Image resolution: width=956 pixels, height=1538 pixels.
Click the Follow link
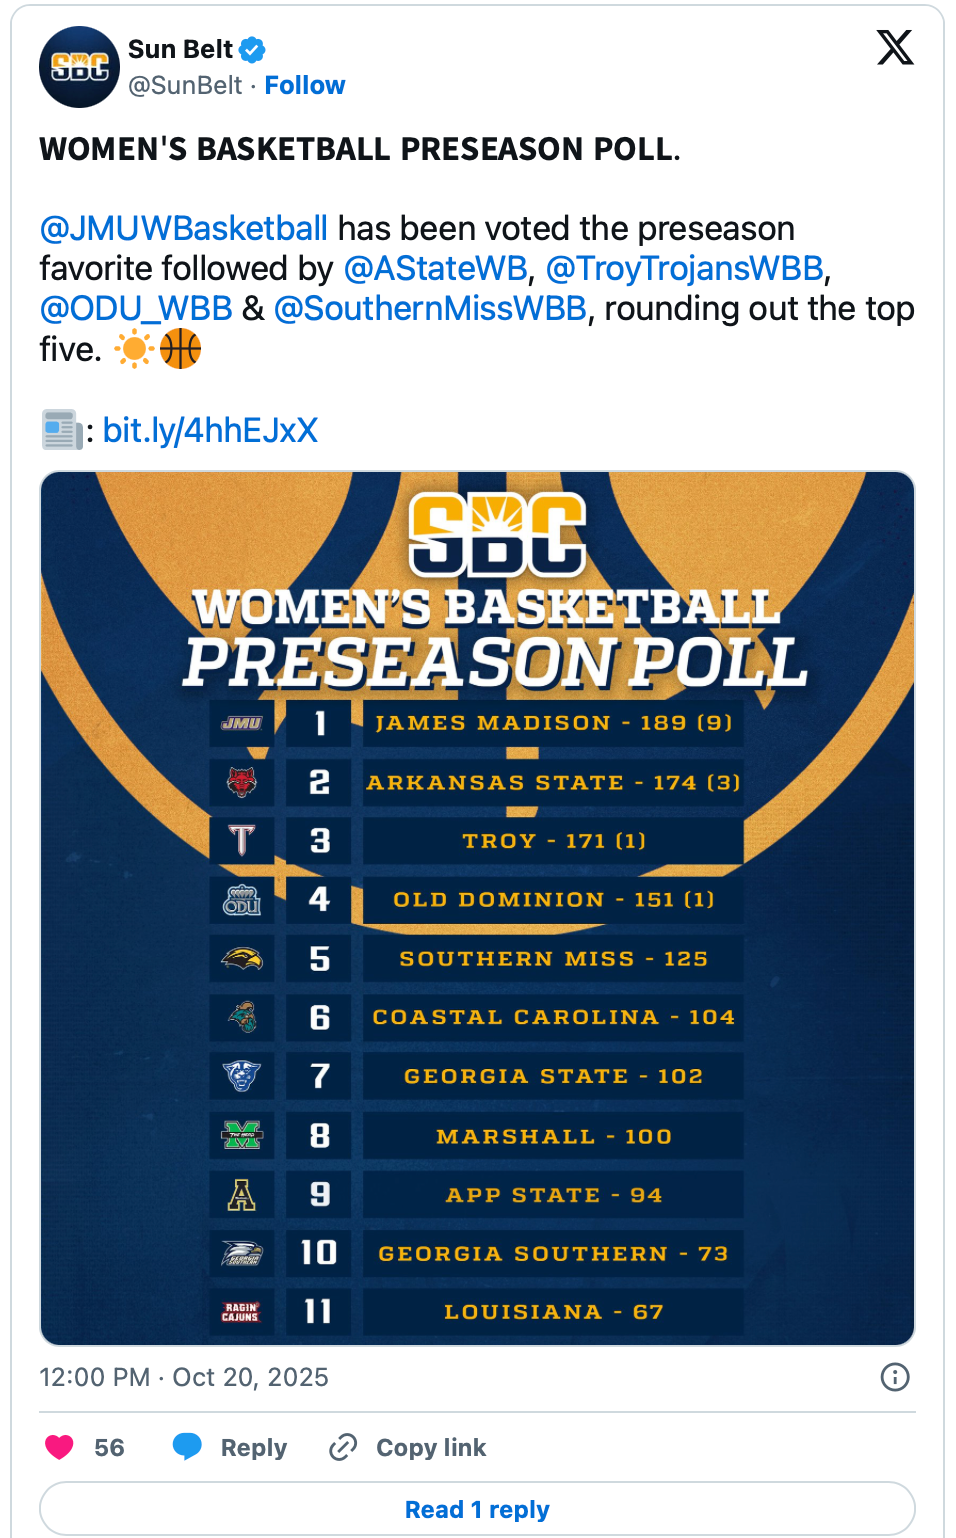(x=304, y=86)
